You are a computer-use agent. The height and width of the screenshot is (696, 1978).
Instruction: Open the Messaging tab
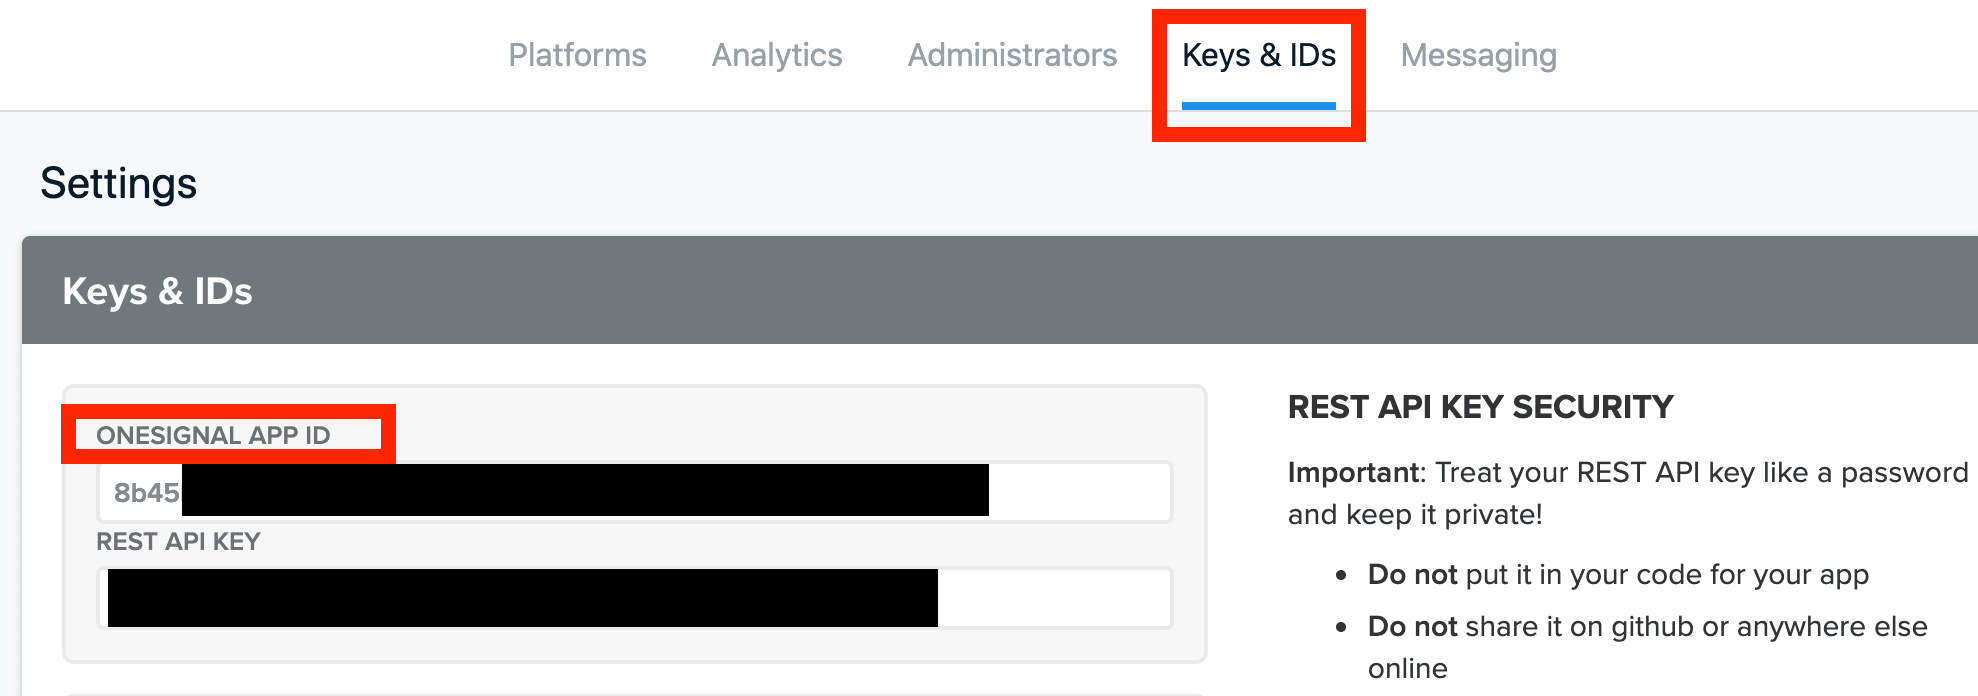1479,55
